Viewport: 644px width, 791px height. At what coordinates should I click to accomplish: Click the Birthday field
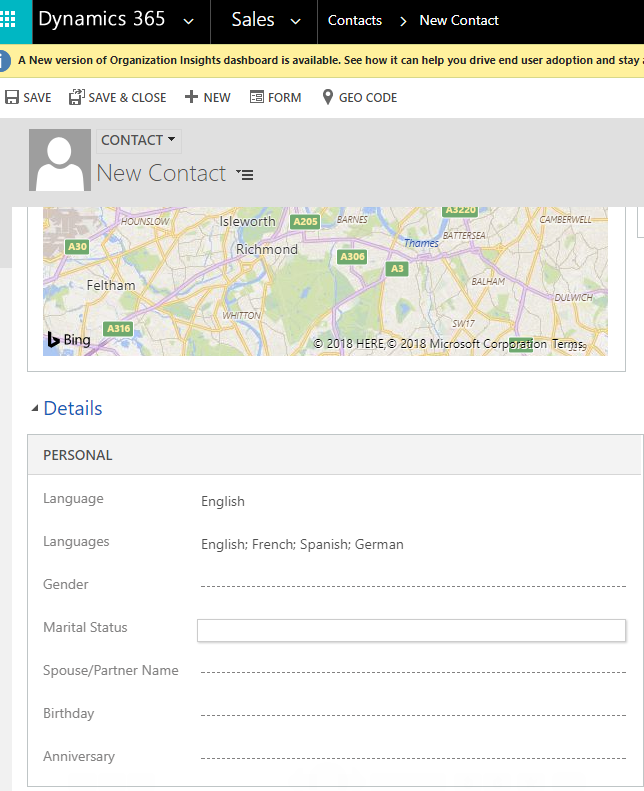[x=411, y=715]
